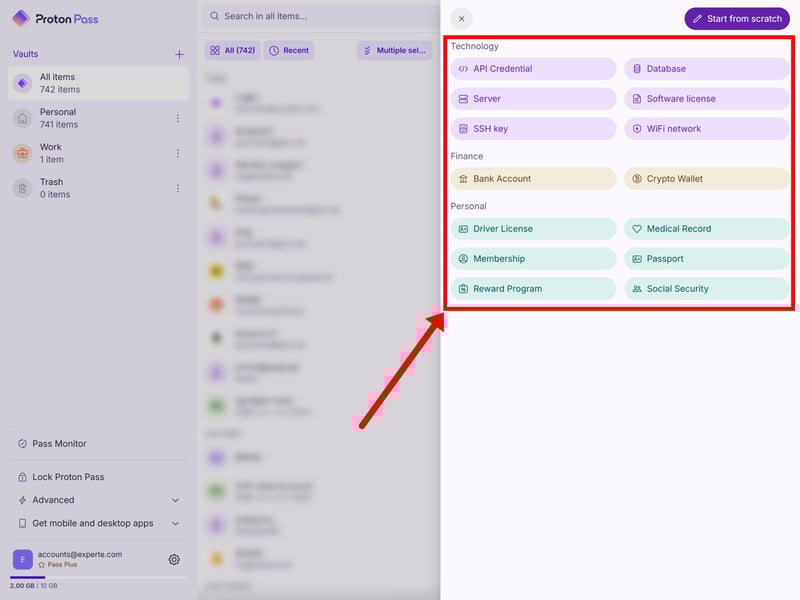
Task: Select the All (742) filter tab
Action: pyautogui.click(x=231, y=50)
